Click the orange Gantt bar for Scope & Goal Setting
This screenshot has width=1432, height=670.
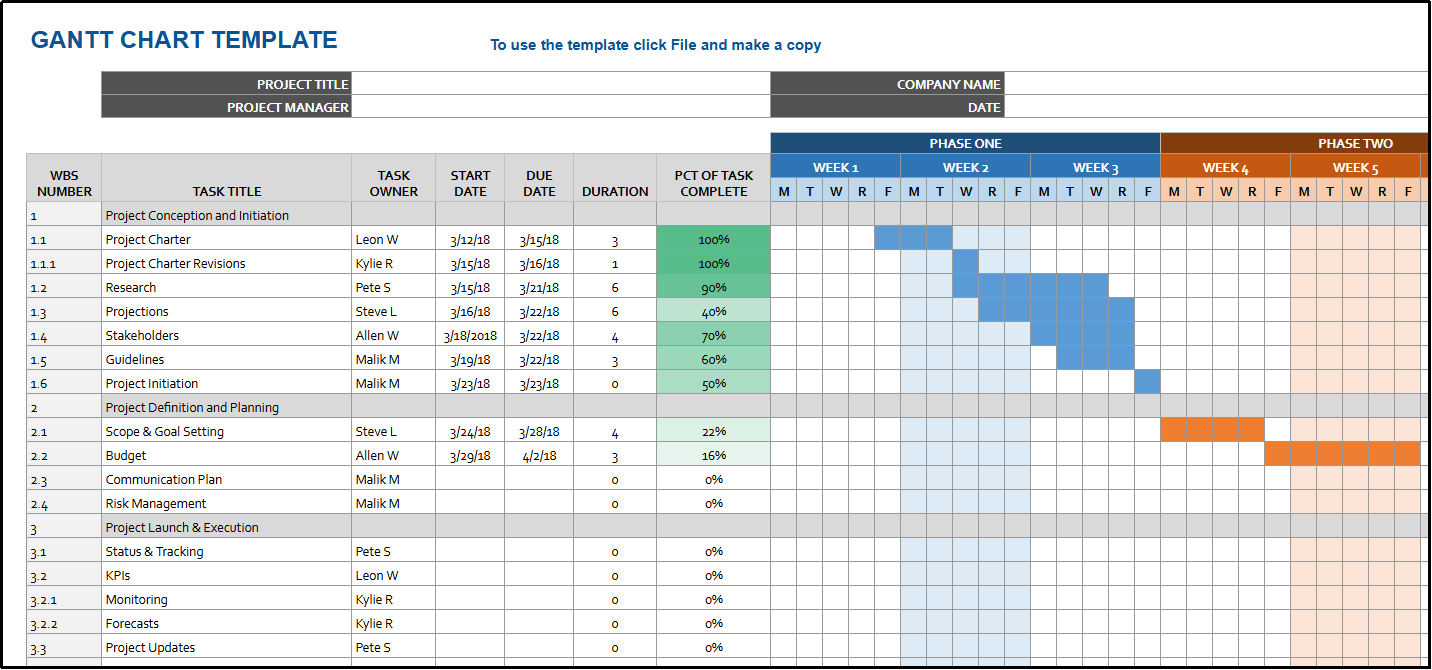click(1211, 431)
